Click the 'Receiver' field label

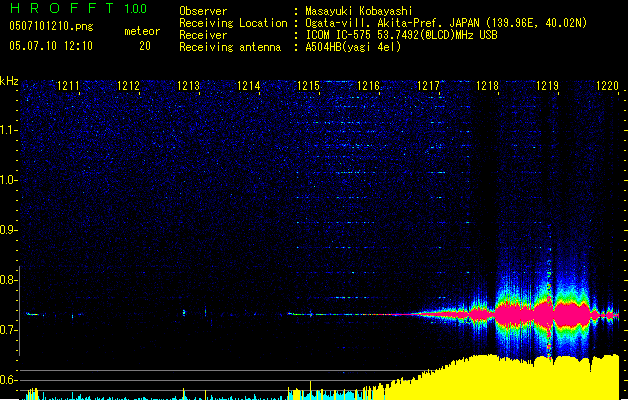[203, 35]
